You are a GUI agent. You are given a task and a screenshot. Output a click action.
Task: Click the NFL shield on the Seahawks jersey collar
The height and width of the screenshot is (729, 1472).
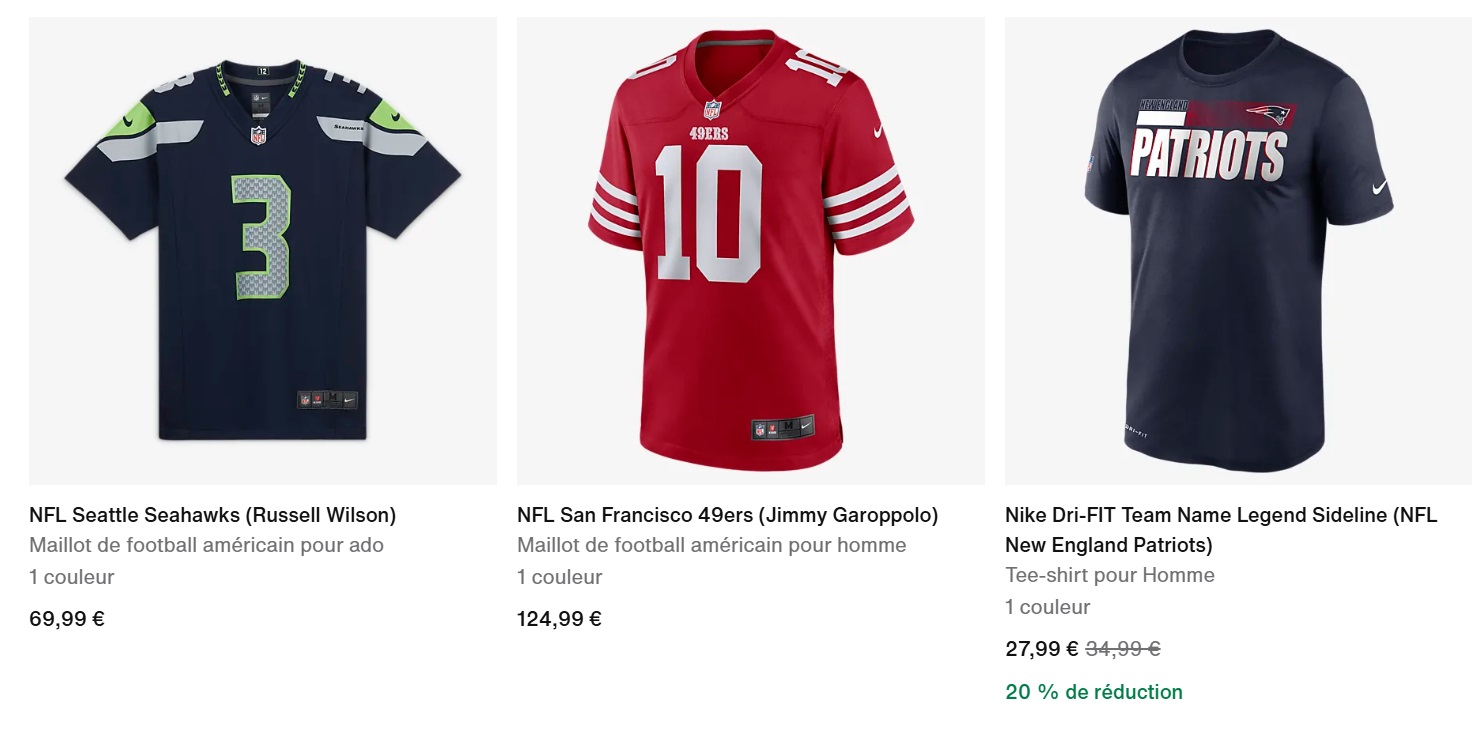pyautogui.click(x=259, y=135)
